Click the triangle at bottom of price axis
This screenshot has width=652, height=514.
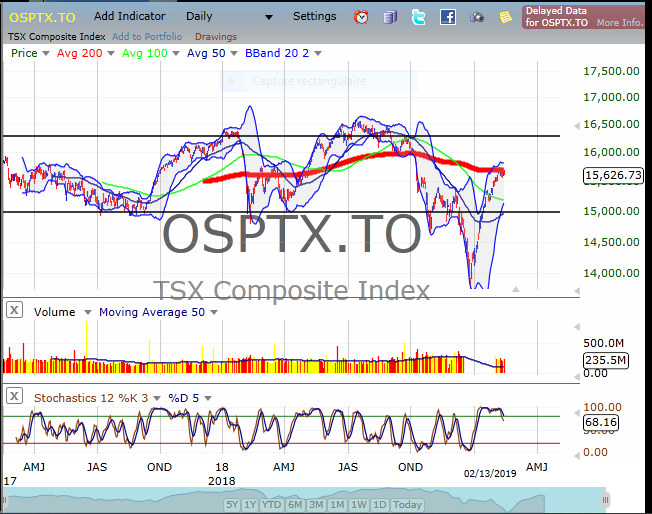click(577, 291)
